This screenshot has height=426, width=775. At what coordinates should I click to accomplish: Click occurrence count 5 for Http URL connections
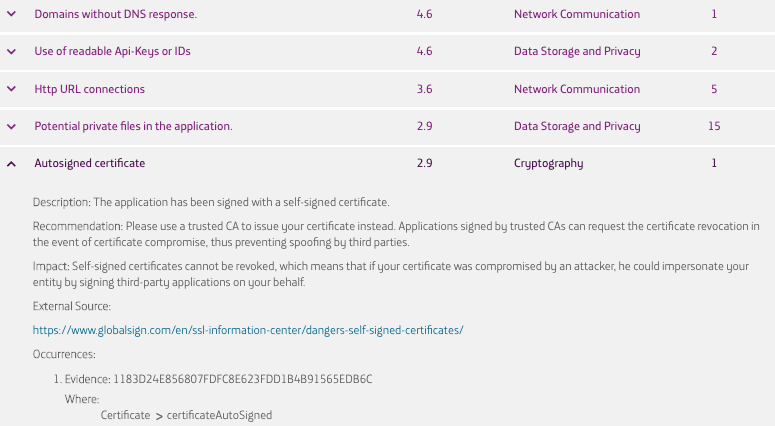[714, 89]
